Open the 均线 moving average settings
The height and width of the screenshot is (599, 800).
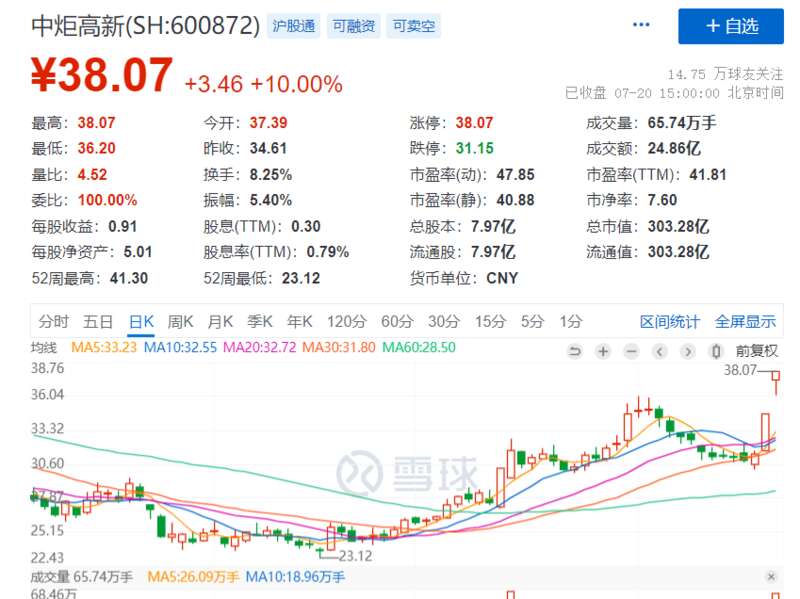click(44, 348)
